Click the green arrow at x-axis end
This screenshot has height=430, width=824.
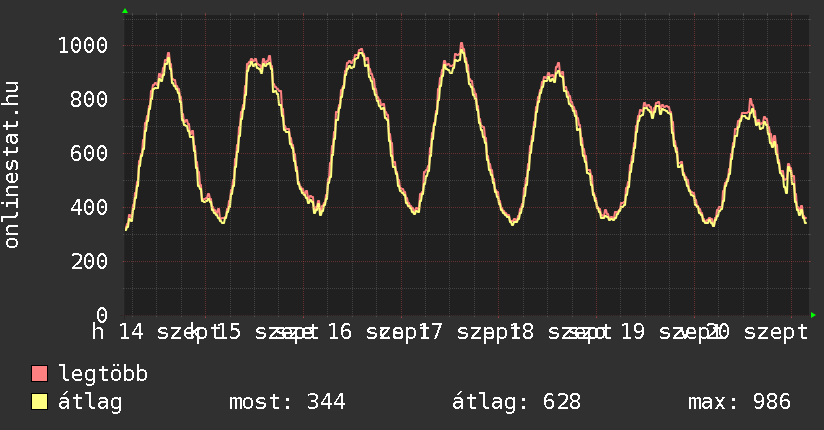813,315
